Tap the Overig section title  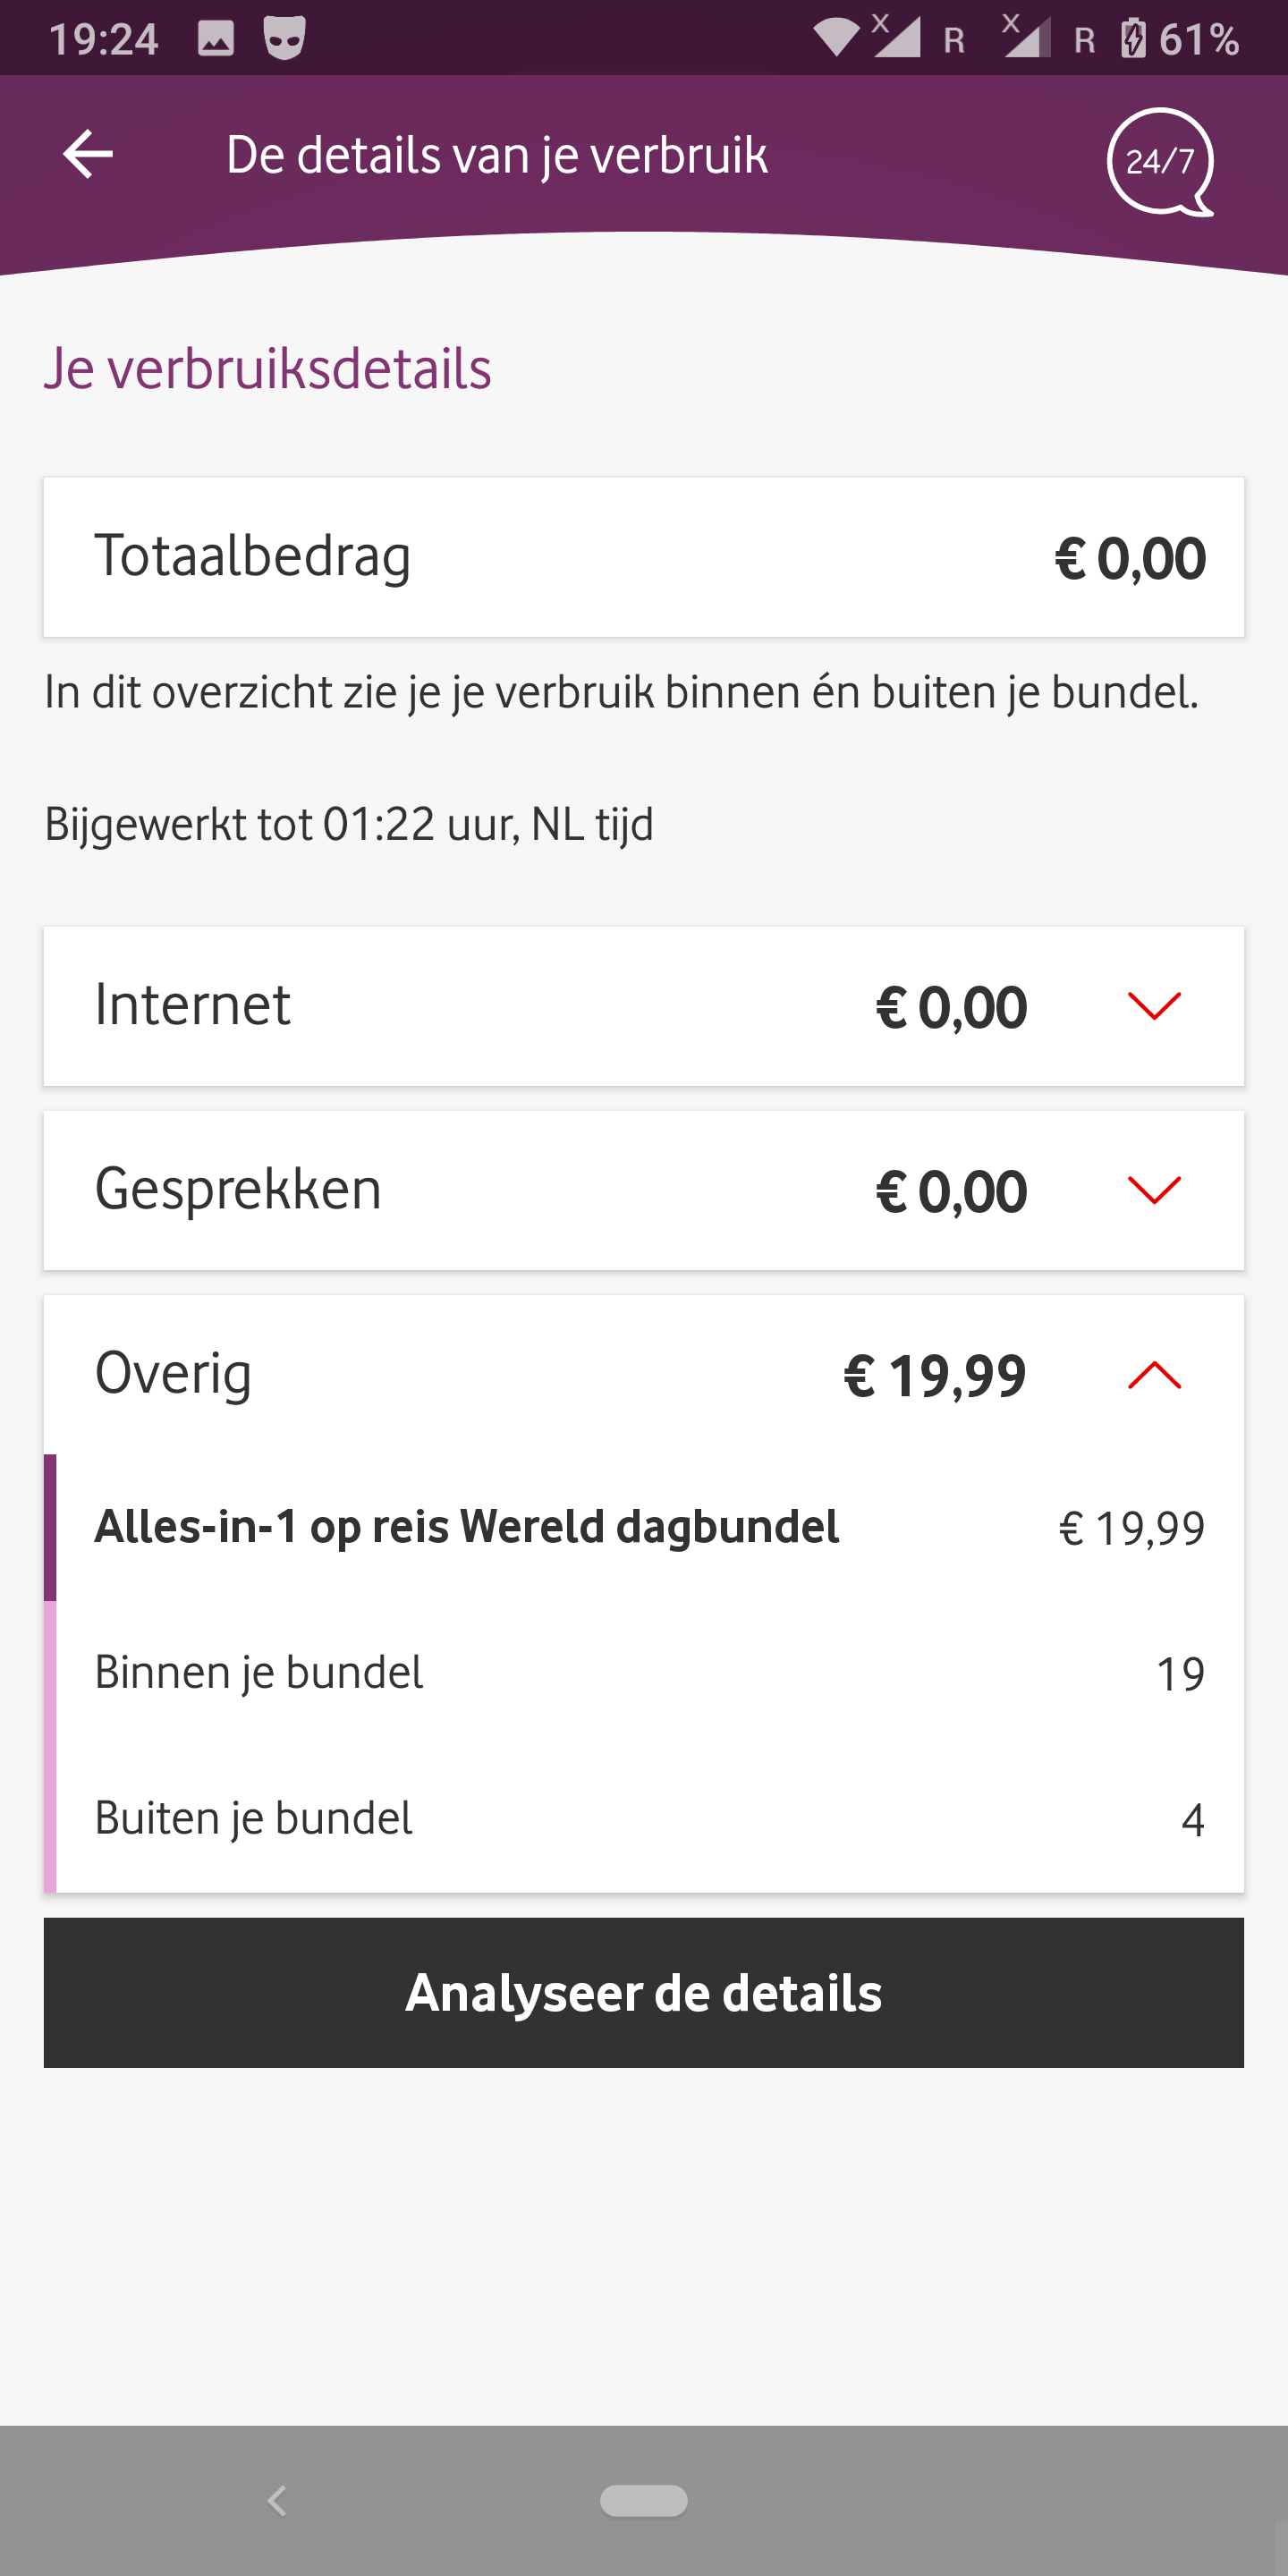[173, 1373]
